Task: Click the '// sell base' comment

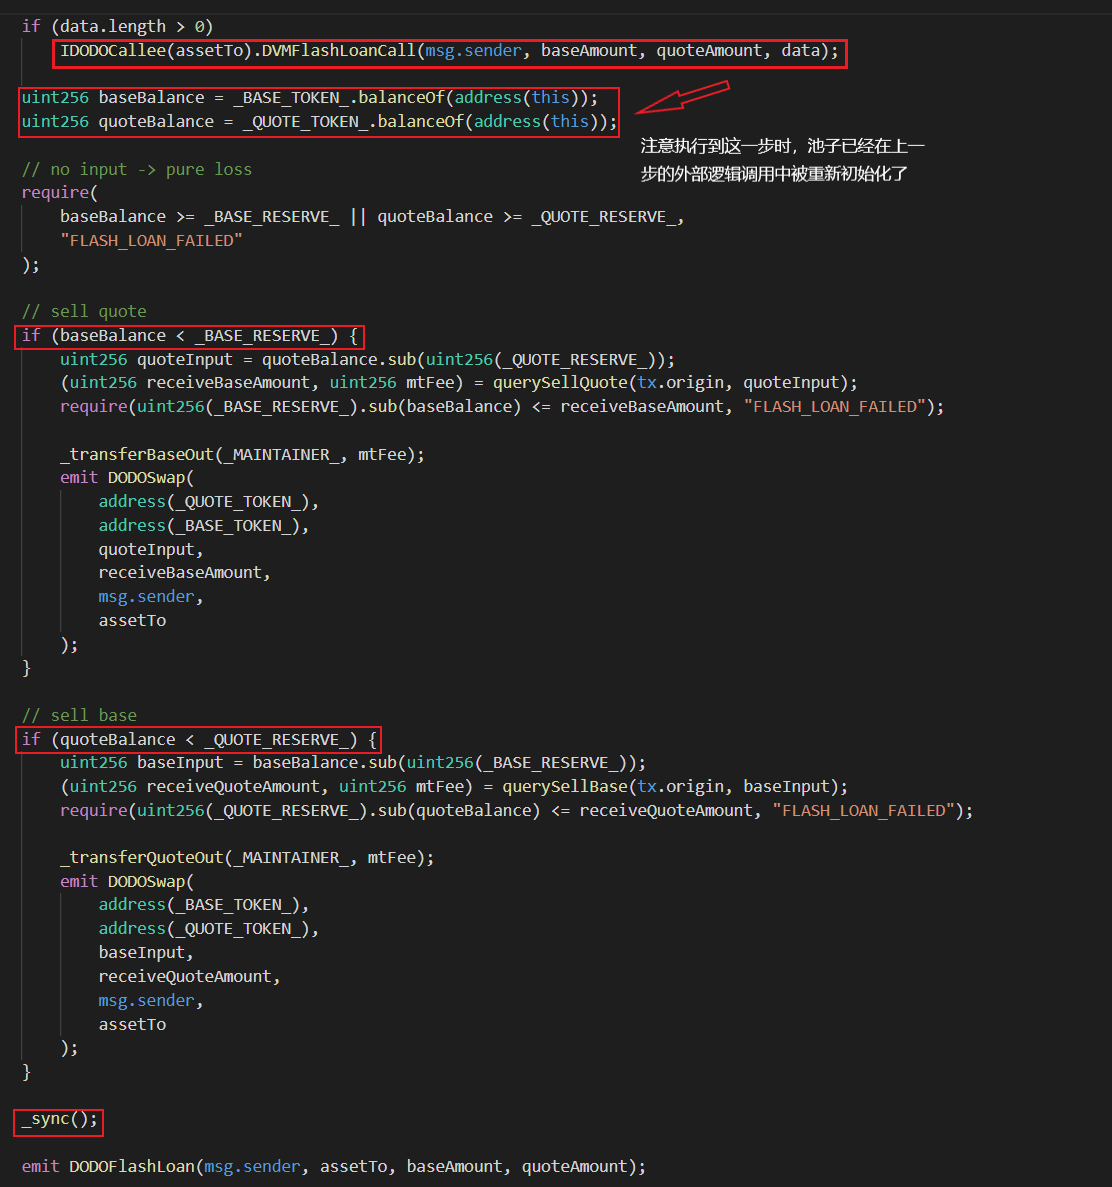Action: click(79, 715)
